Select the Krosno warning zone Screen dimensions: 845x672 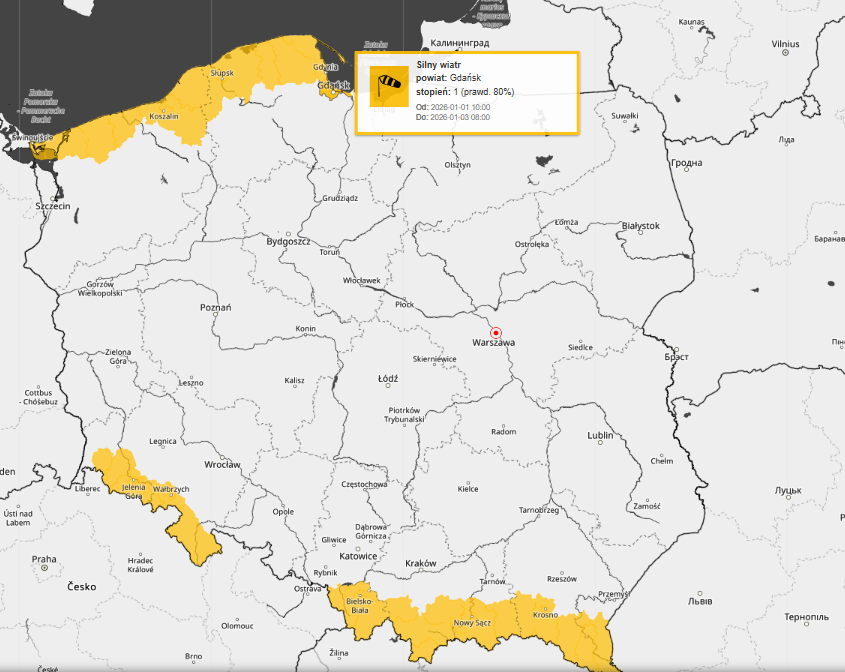tap(545, 622)
